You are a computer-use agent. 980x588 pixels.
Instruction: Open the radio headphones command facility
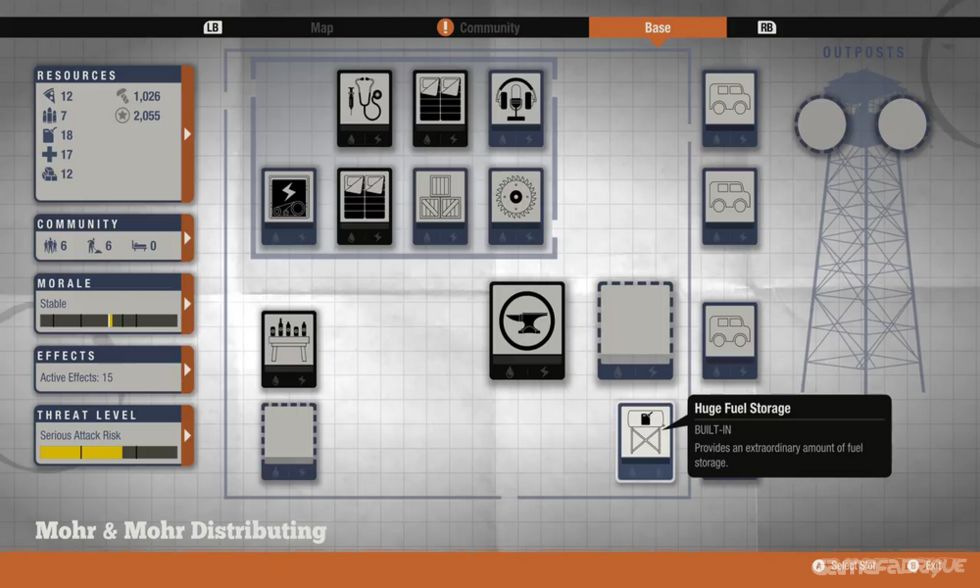point(516,109)
